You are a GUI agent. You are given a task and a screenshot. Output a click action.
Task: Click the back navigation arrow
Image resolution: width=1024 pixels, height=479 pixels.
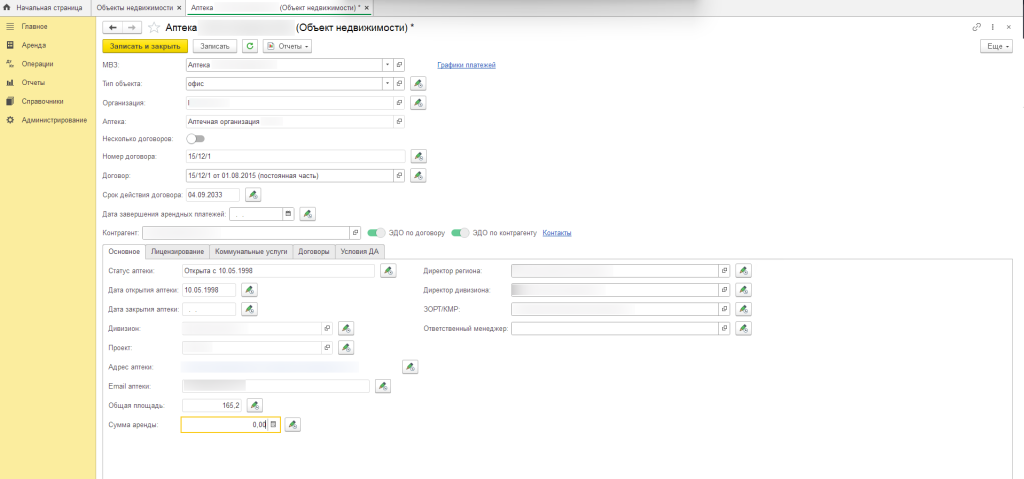click(x=112, y=27)
